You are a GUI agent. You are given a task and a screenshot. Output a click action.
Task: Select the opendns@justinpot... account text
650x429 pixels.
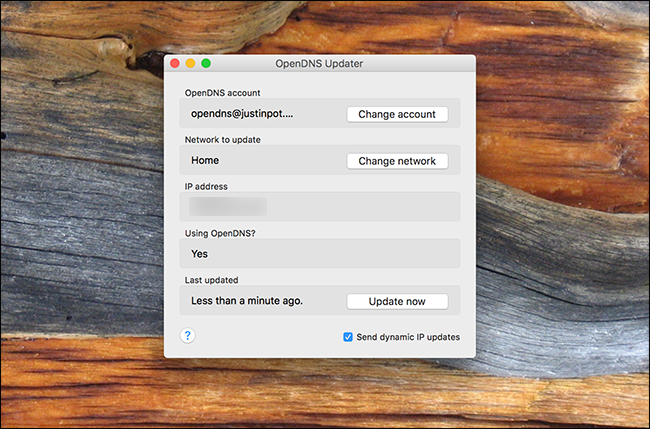pos(242,114)
